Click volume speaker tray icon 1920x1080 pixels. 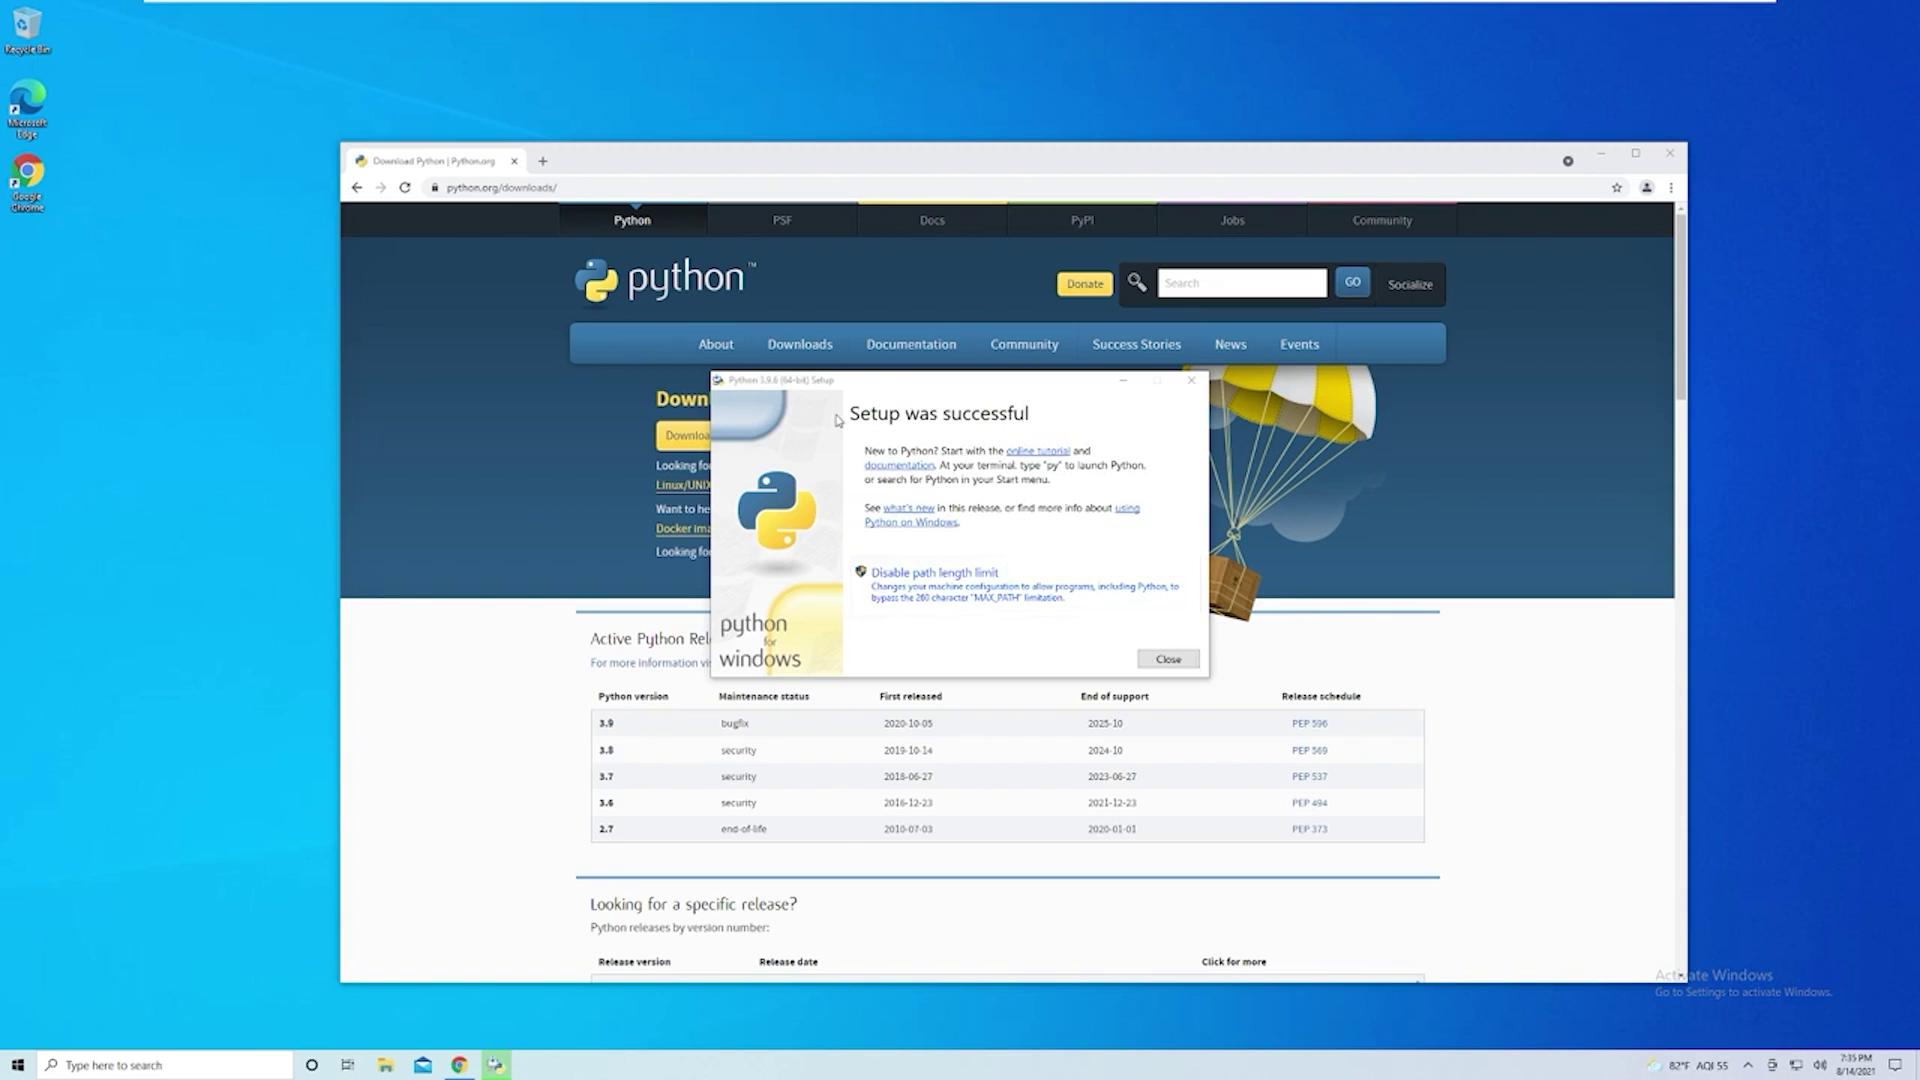pyautogui.click(x=1820, y=1065)
